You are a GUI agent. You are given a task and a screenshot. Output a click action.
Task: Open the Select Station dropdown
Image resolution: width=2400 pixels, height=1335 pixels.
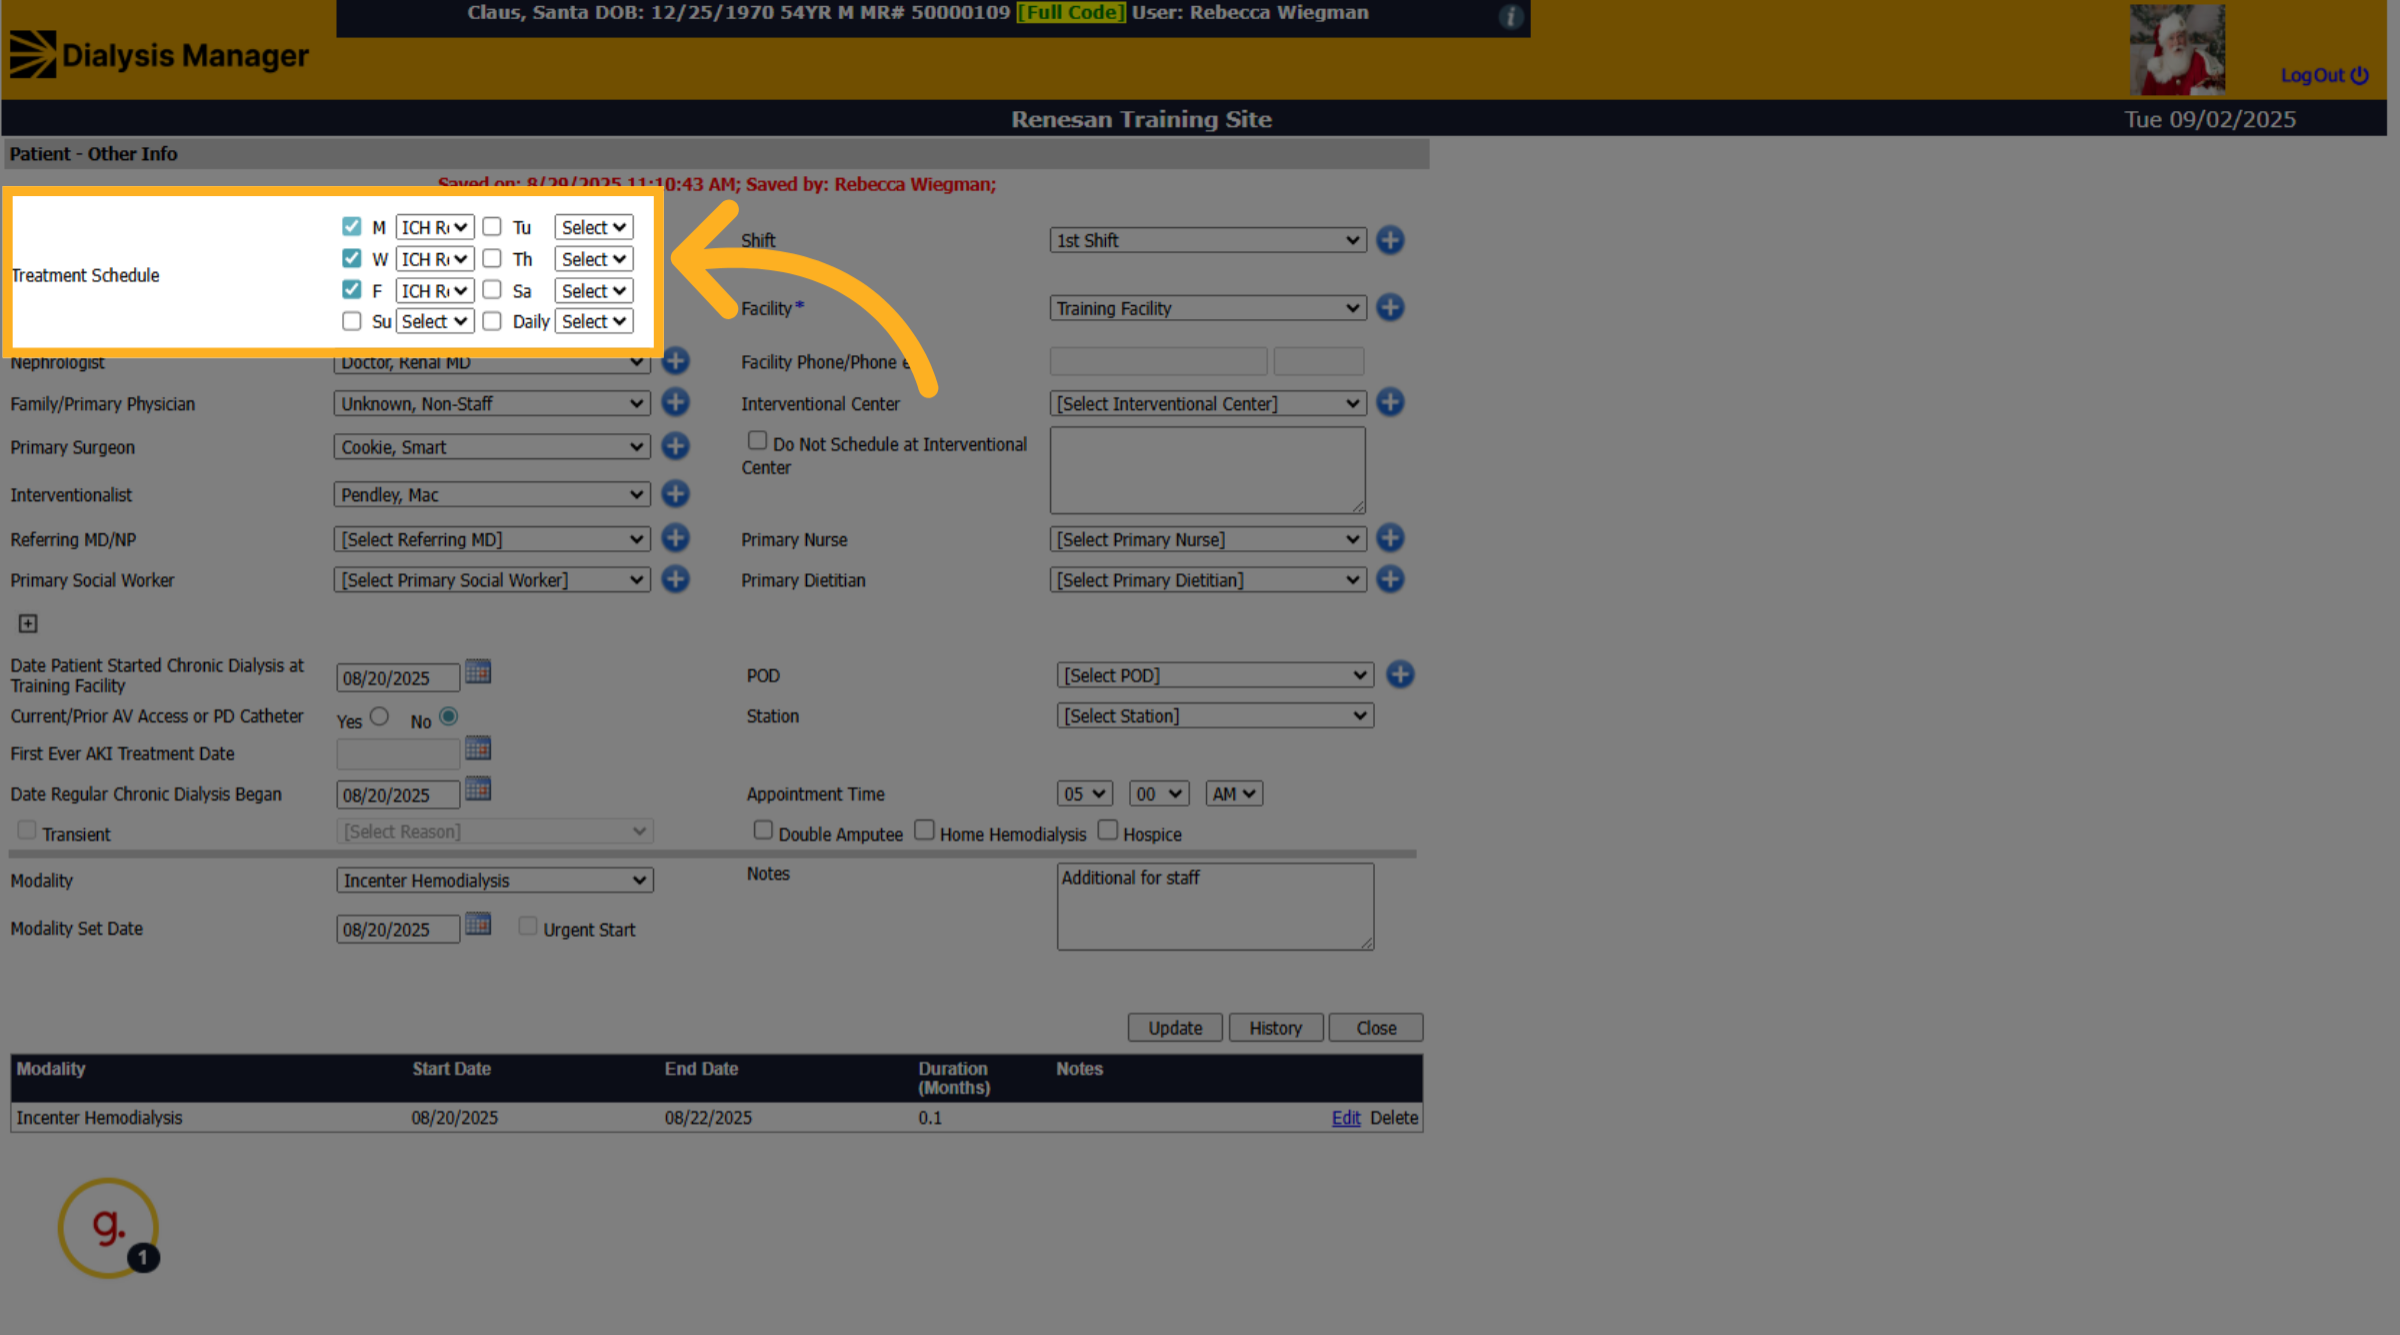1215,716
